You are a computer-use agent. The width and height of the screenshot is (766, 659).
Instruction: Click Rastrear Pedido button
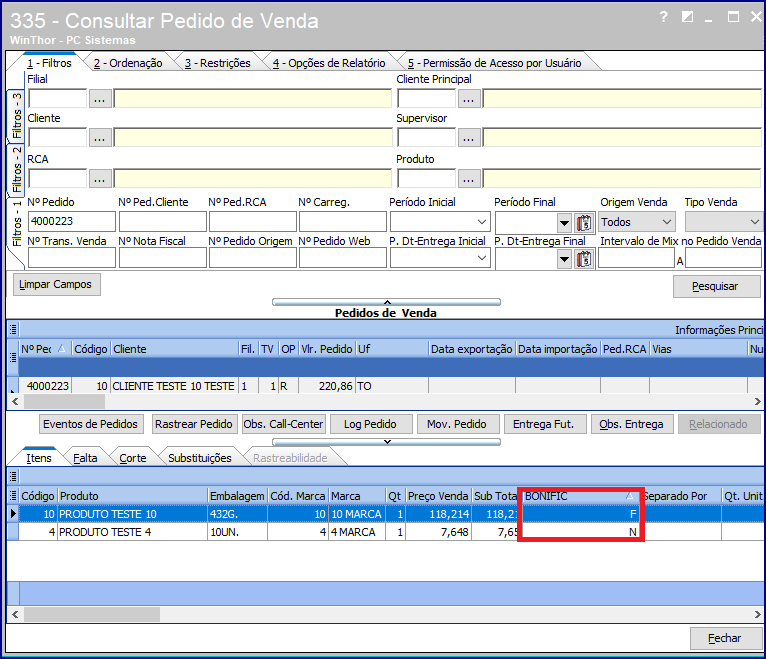point(194,424)
